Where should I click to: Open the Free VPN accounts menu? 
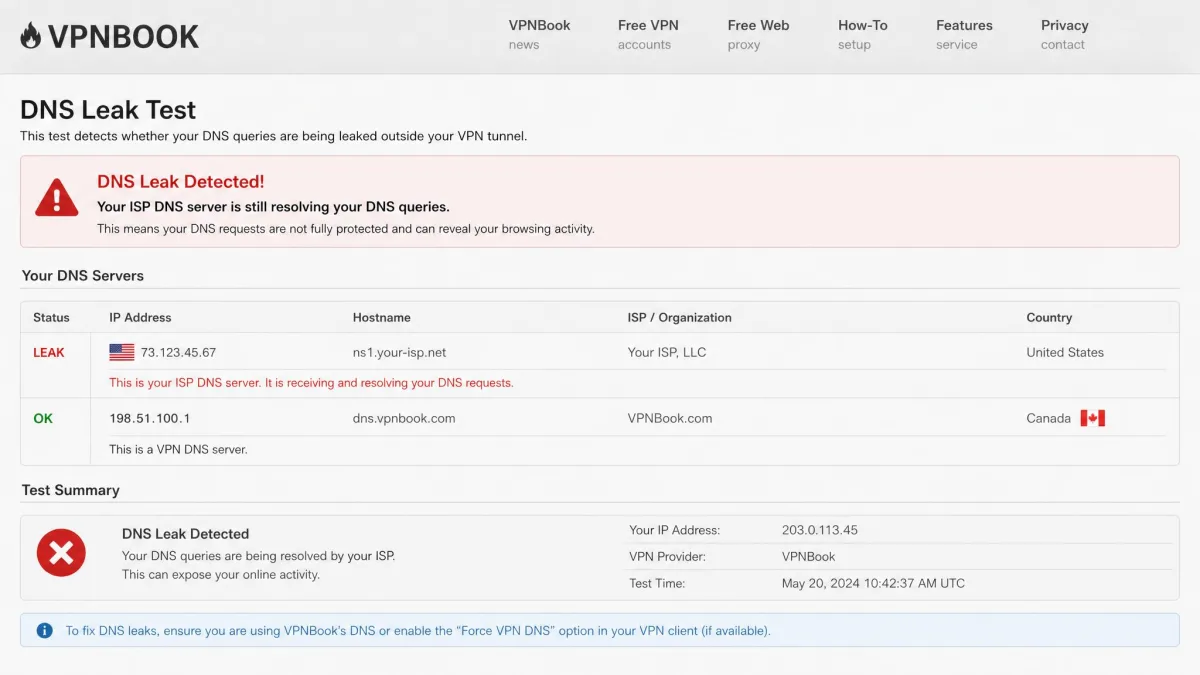[648, 35]
